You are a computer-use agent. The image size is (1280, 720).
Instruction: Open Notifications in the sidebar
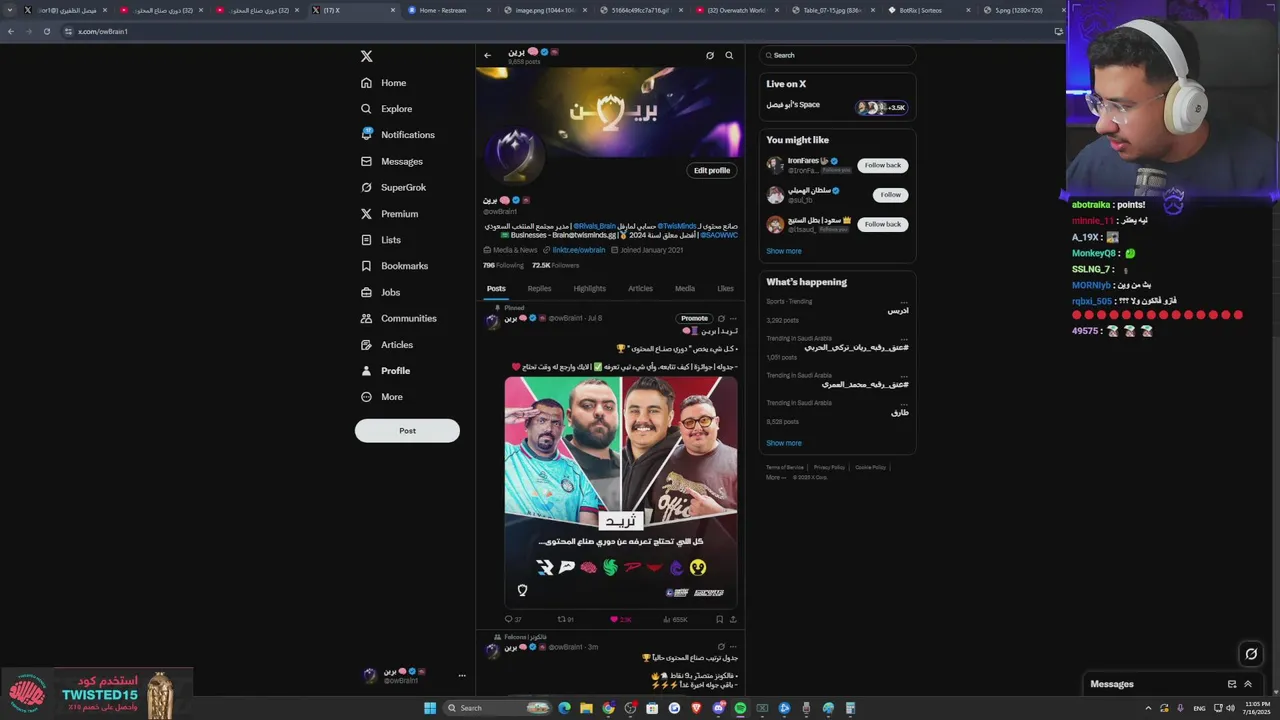coord(398,135)
